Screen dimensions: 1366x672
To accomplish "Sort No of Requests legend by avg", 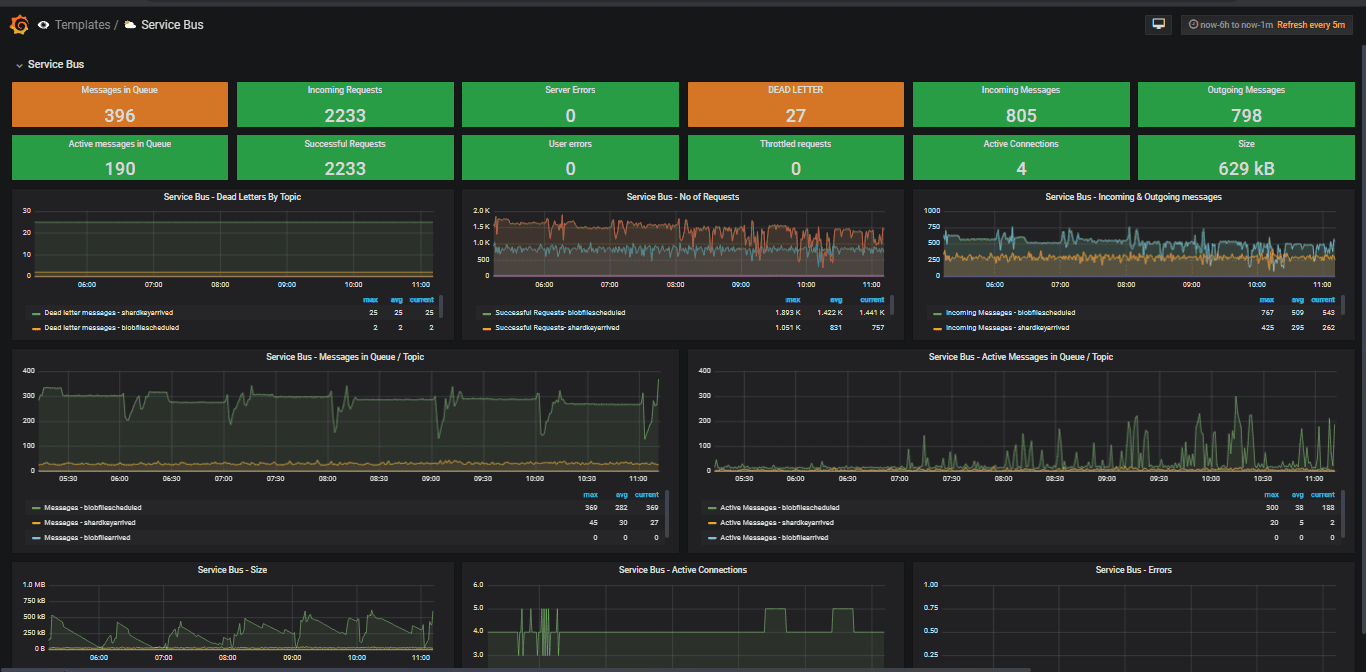I will [x=836, y=299].
